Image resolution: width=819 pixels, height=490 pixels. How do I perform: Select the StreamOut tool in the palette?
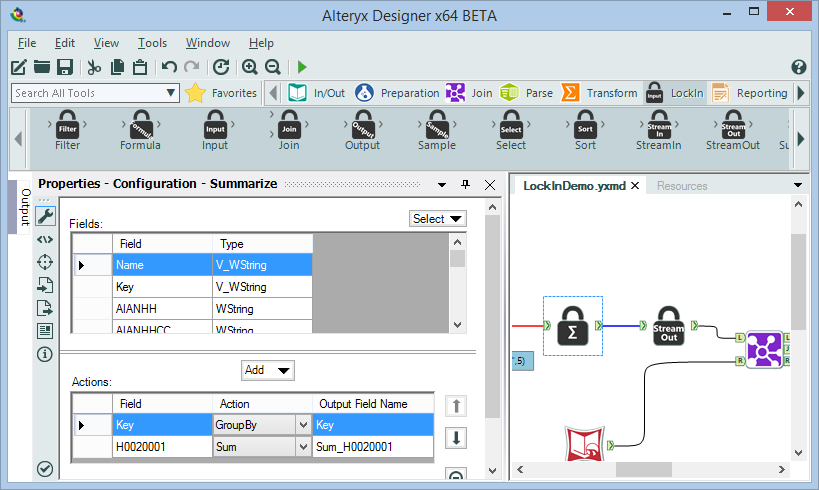(x=732, y=129)
